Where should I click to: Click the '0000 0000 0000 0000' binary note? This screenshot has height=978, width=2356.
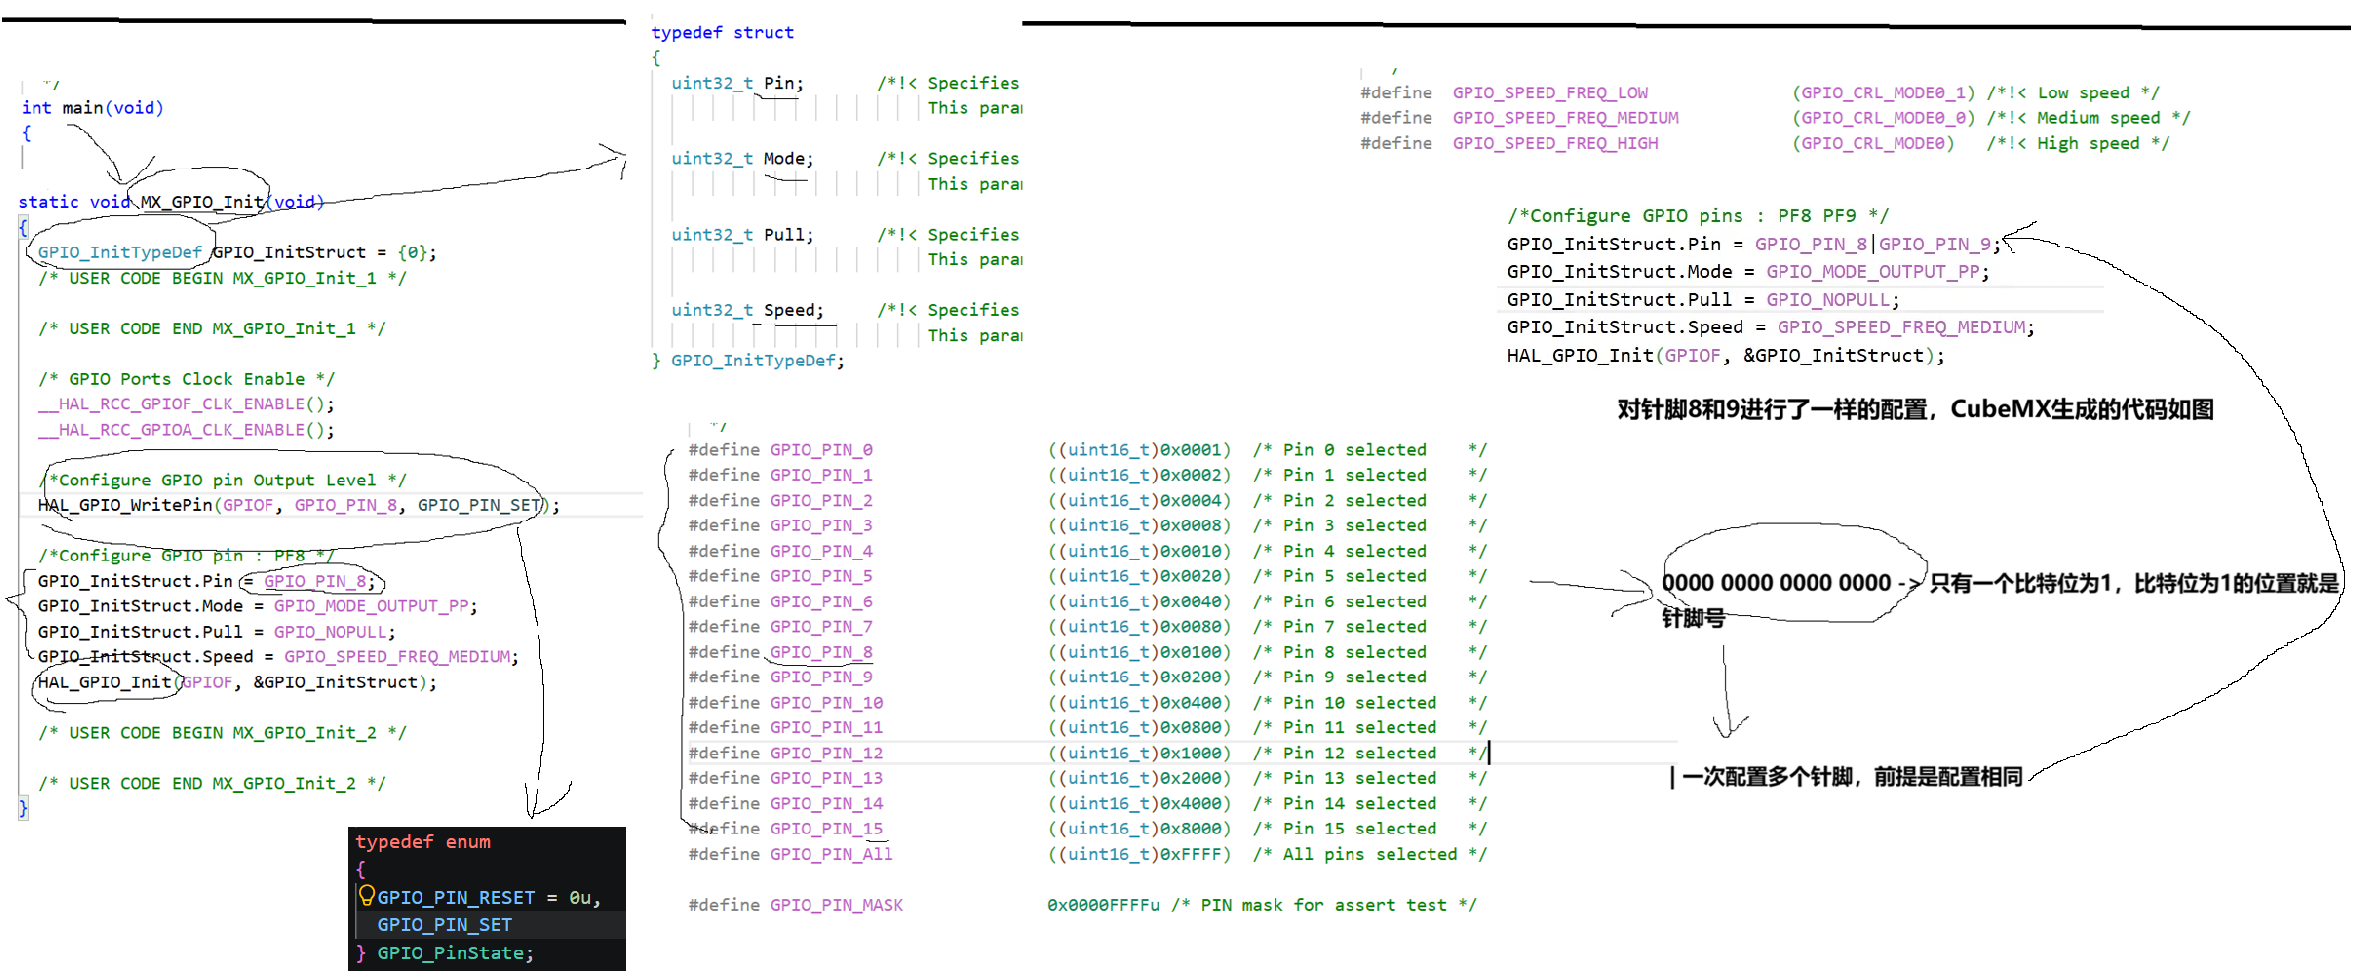[1776, 583]
